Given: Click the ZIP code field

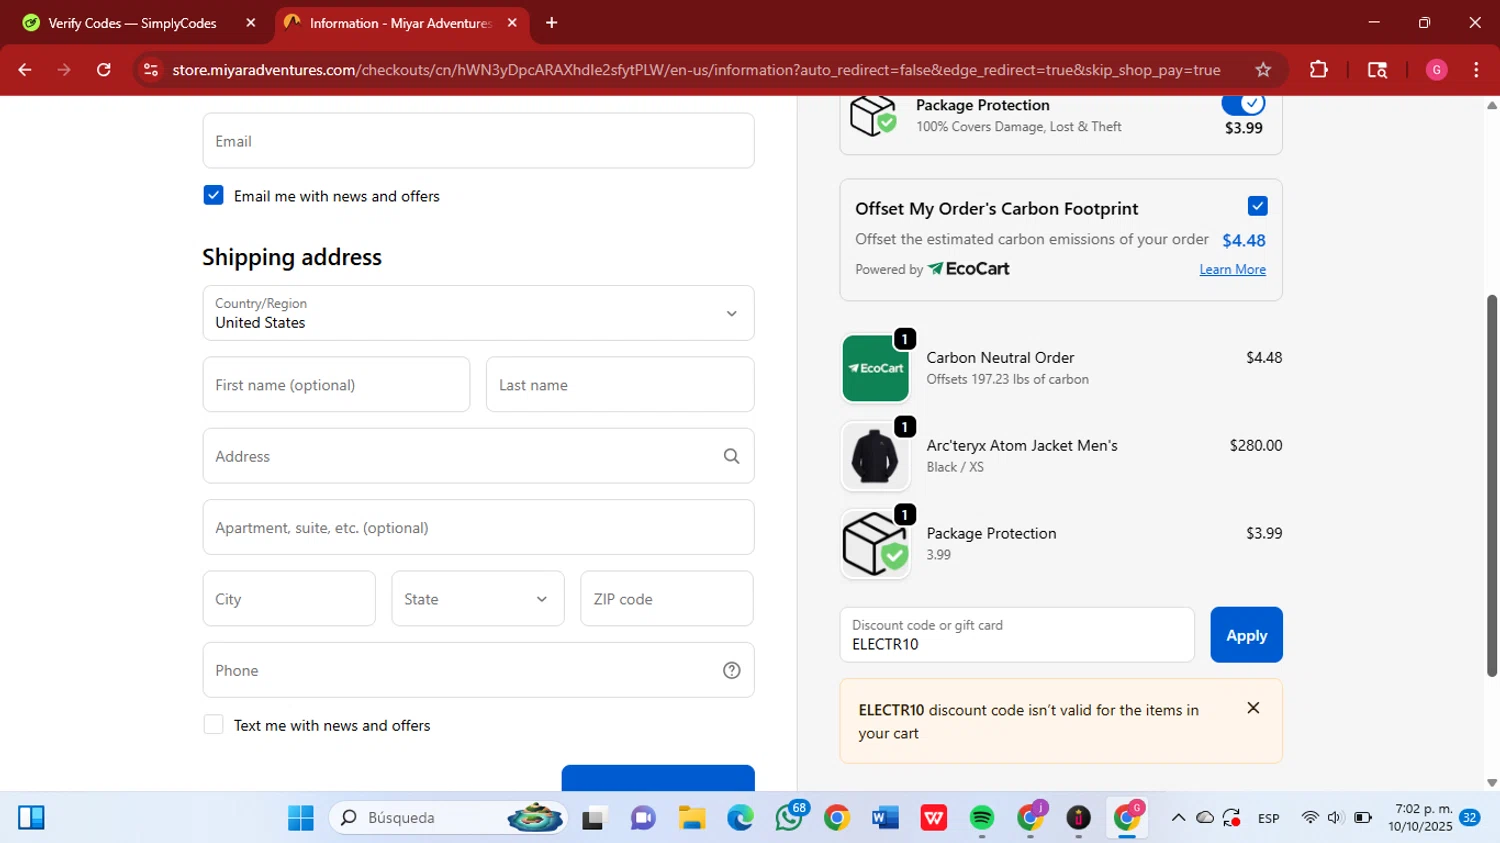Looking at the screenshot, I should click(667, 599).
